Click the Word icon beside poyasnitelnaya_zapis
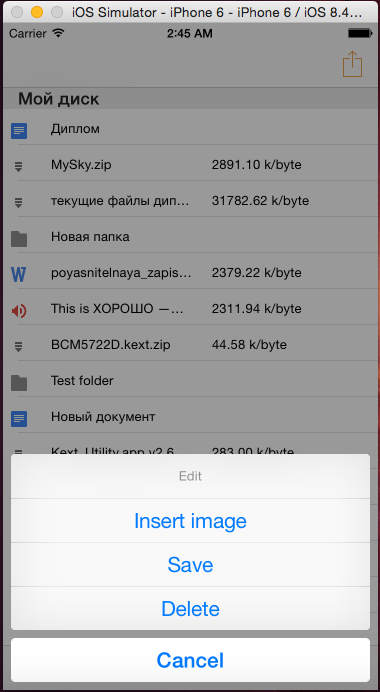 click(19, 275)
